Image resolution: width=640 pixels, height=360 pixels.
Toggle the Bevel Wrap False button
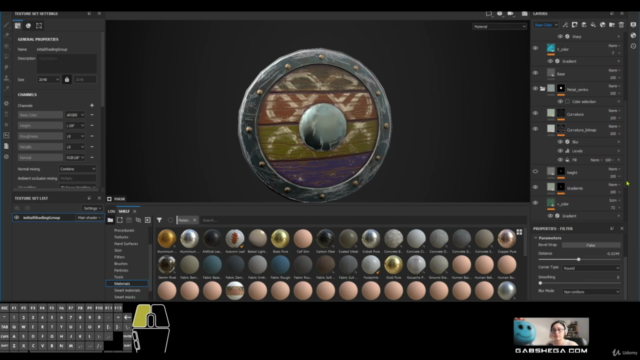[591, 245]
